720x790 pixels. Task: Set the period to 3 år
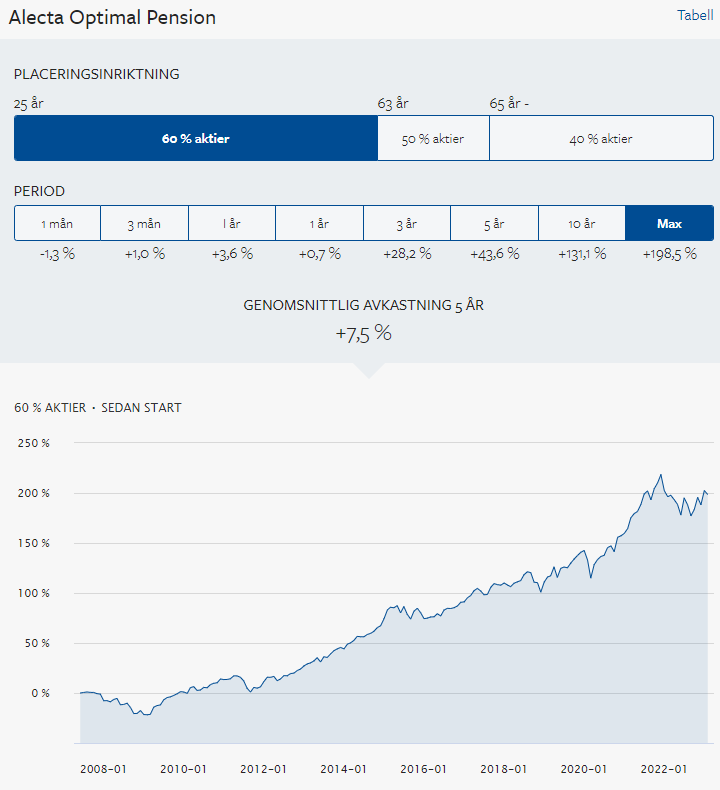click(407, 223)
